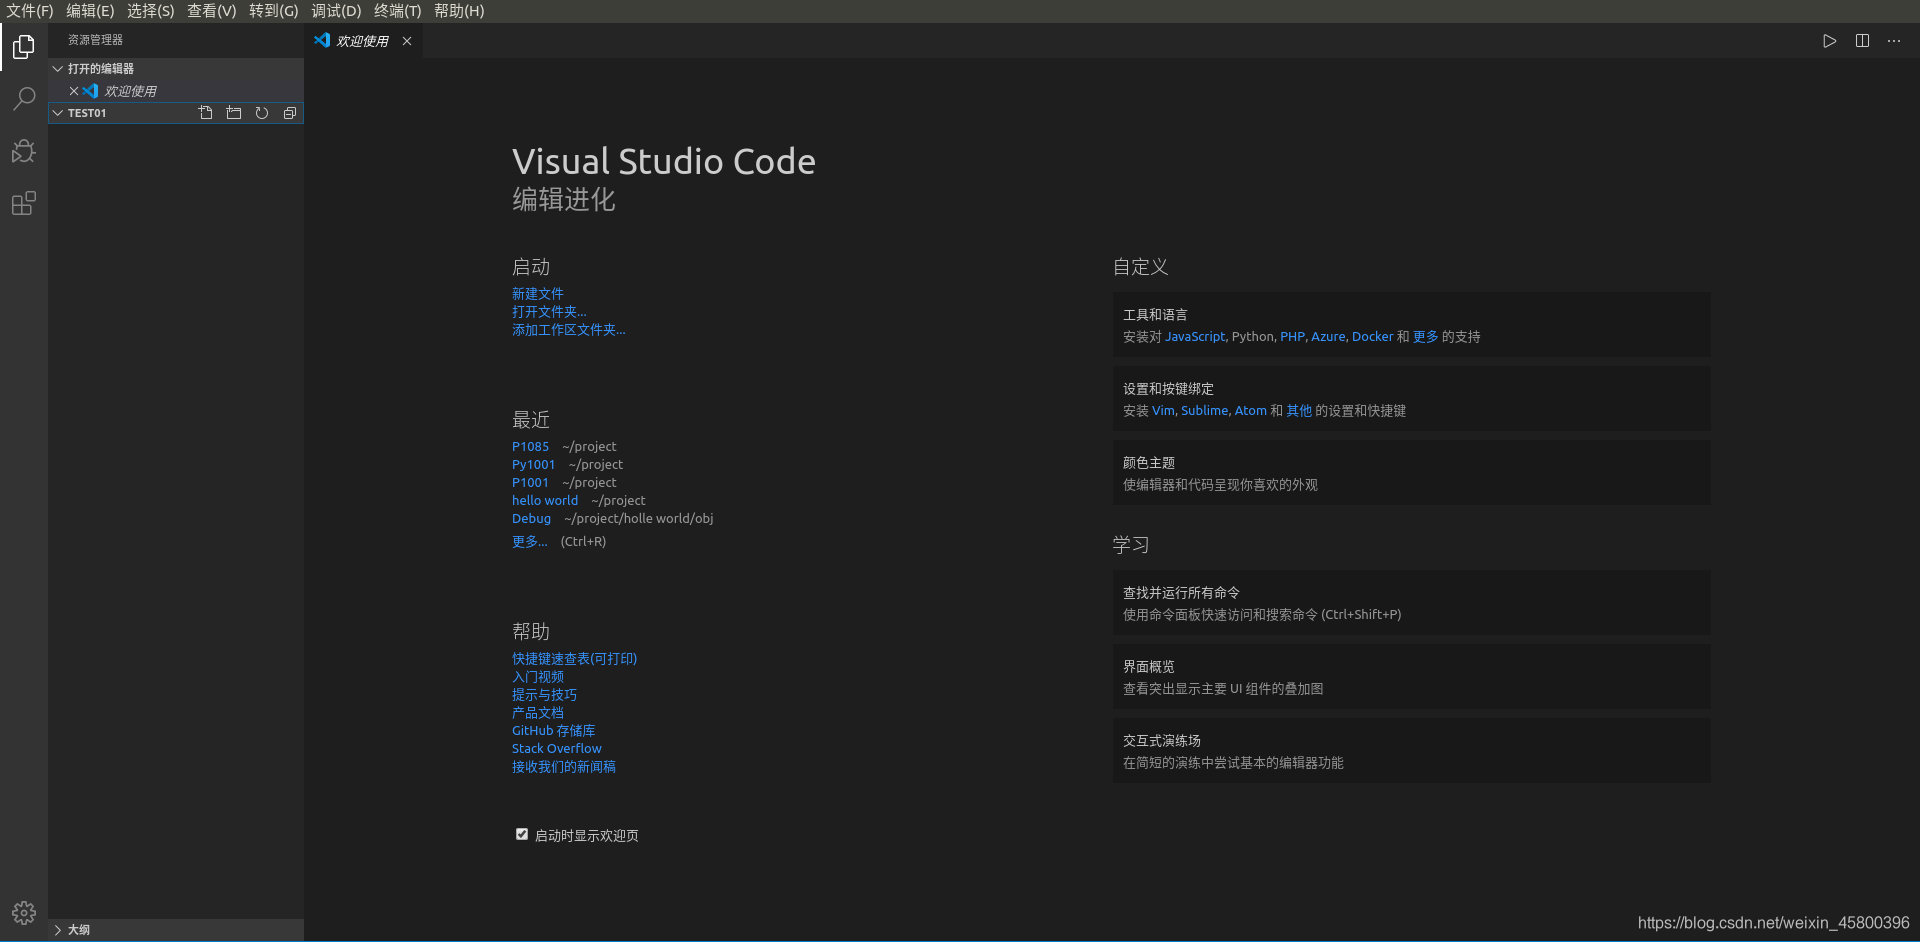Image resolution: width=1920 pixels, height=942 pixels.
Task: Open the 终端(T) menu
Action: tap(396, 11)
